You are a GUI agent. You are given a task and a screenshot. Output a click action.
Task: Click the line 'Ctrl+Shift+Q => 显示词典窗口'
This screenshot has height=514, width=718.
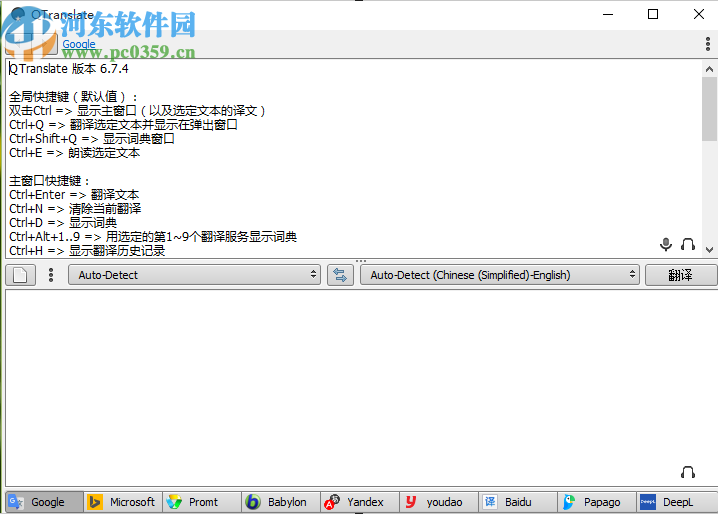tap(92, 139)
